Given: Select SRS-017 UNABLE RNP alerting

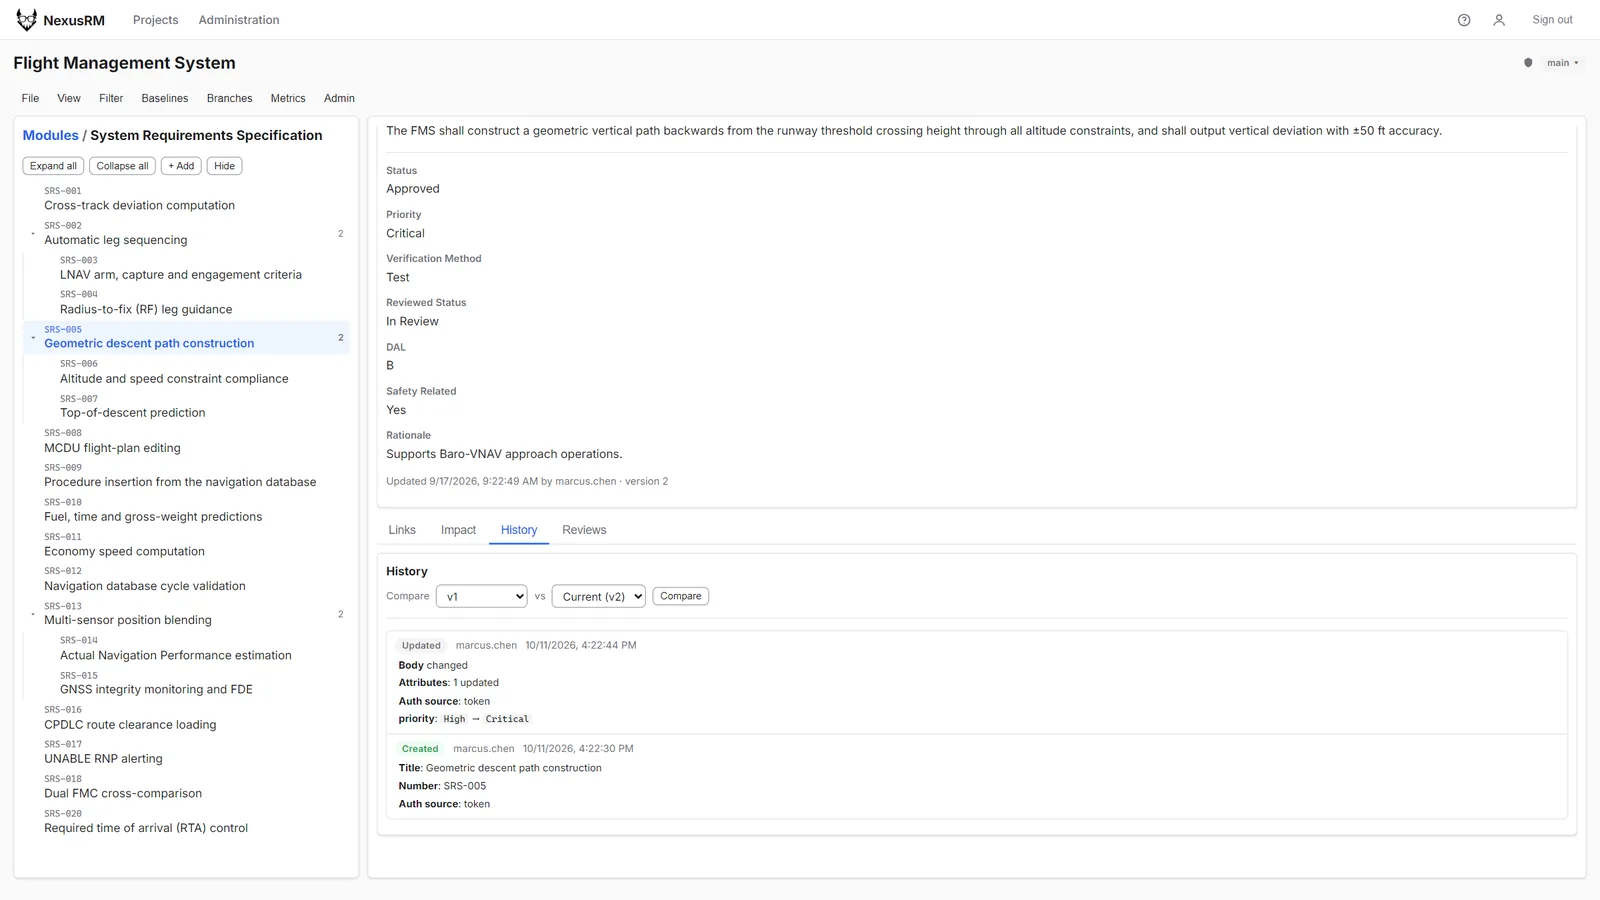Looking at the screenshot, I should [187, 752].
